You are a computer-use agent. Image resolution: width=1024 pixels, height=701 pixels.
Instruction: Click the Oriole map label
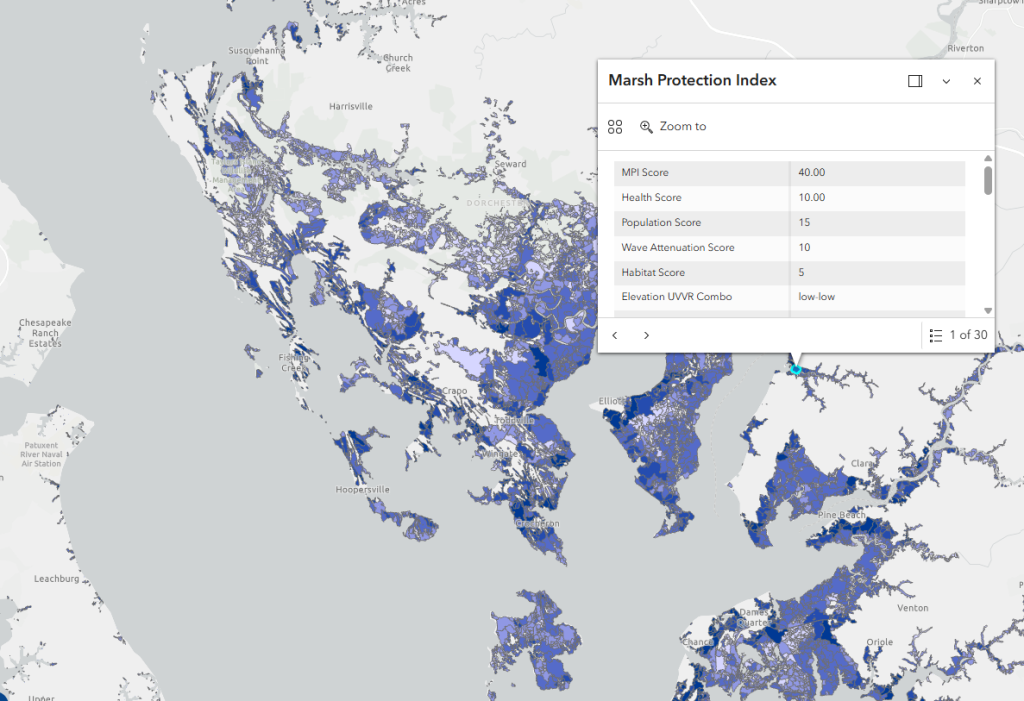pos(879,642)
